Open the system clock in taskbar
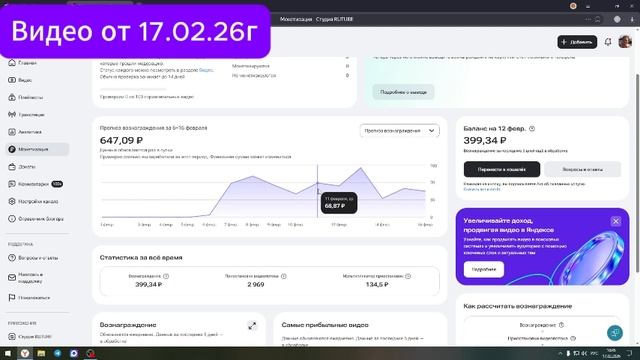Image resolution: width=640 pixels, height=360 pixels. [611, 353]
